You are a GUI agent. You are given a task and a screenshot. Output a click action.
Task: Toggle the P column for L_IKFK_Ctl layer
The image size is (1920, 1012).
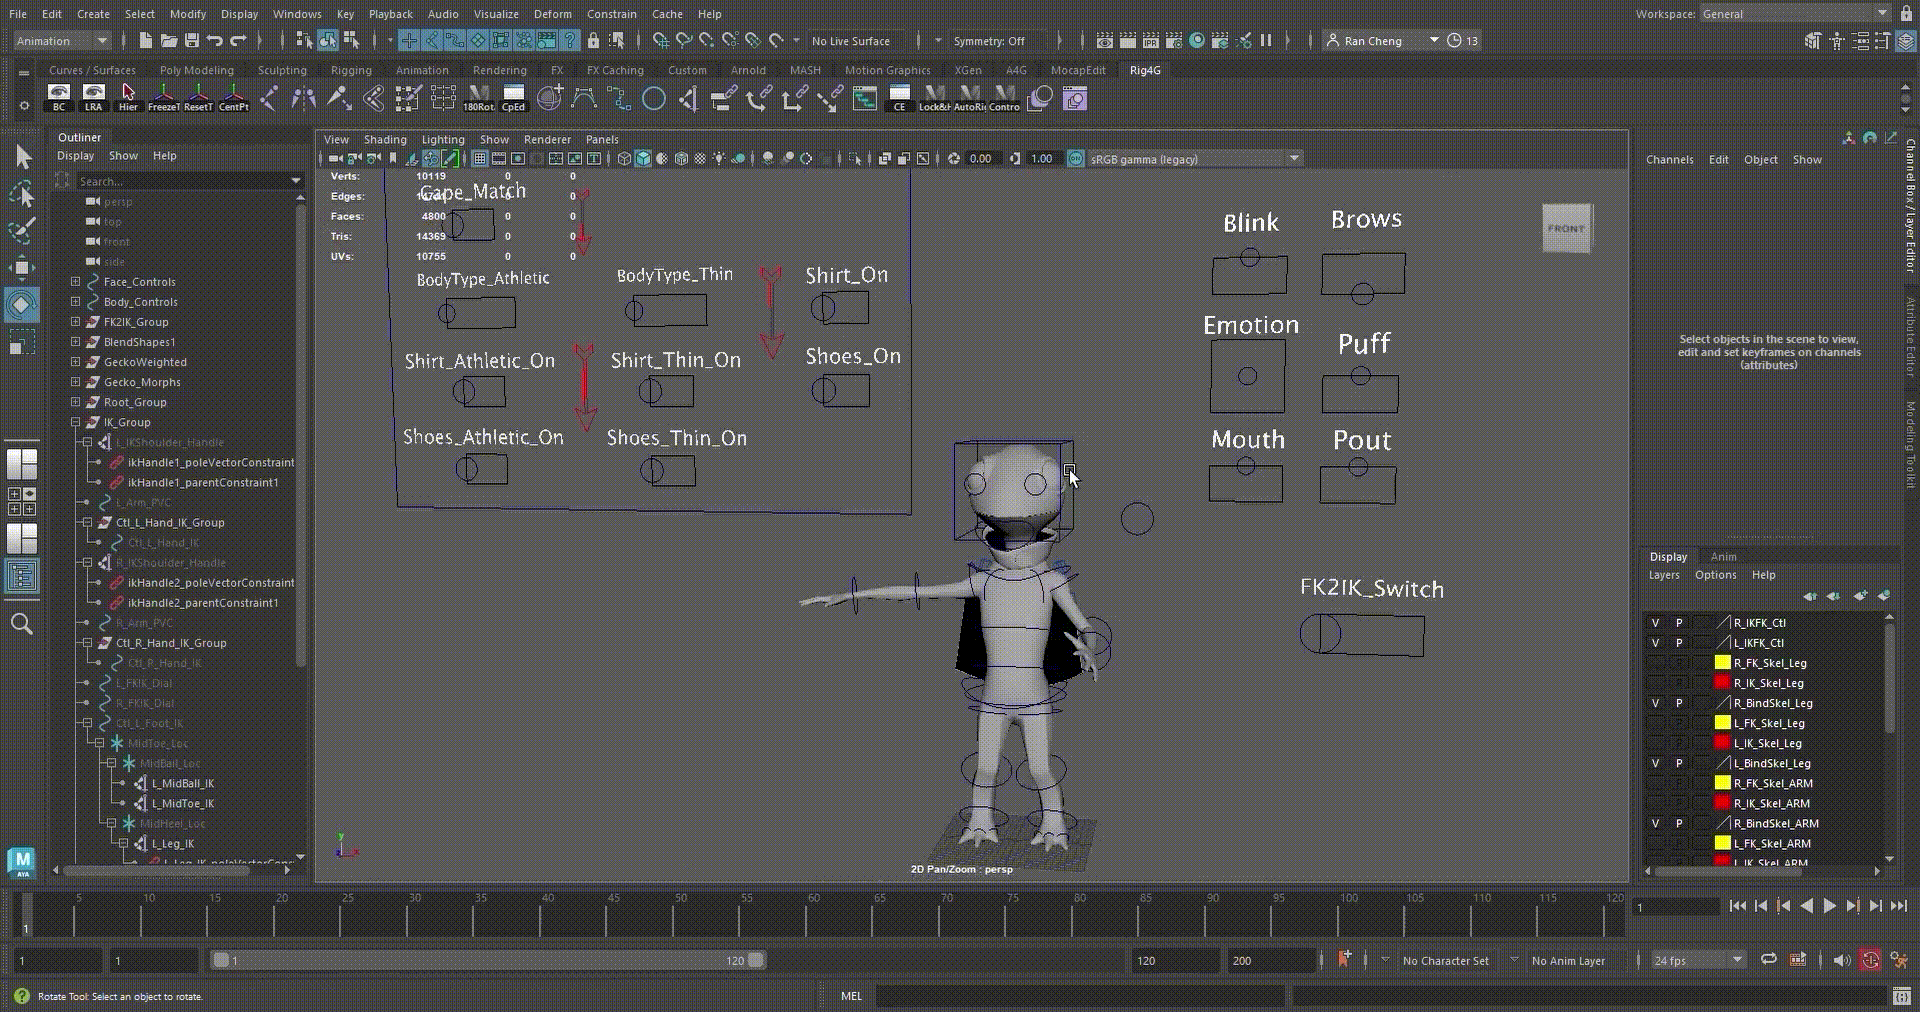(x=1679, y=643)
